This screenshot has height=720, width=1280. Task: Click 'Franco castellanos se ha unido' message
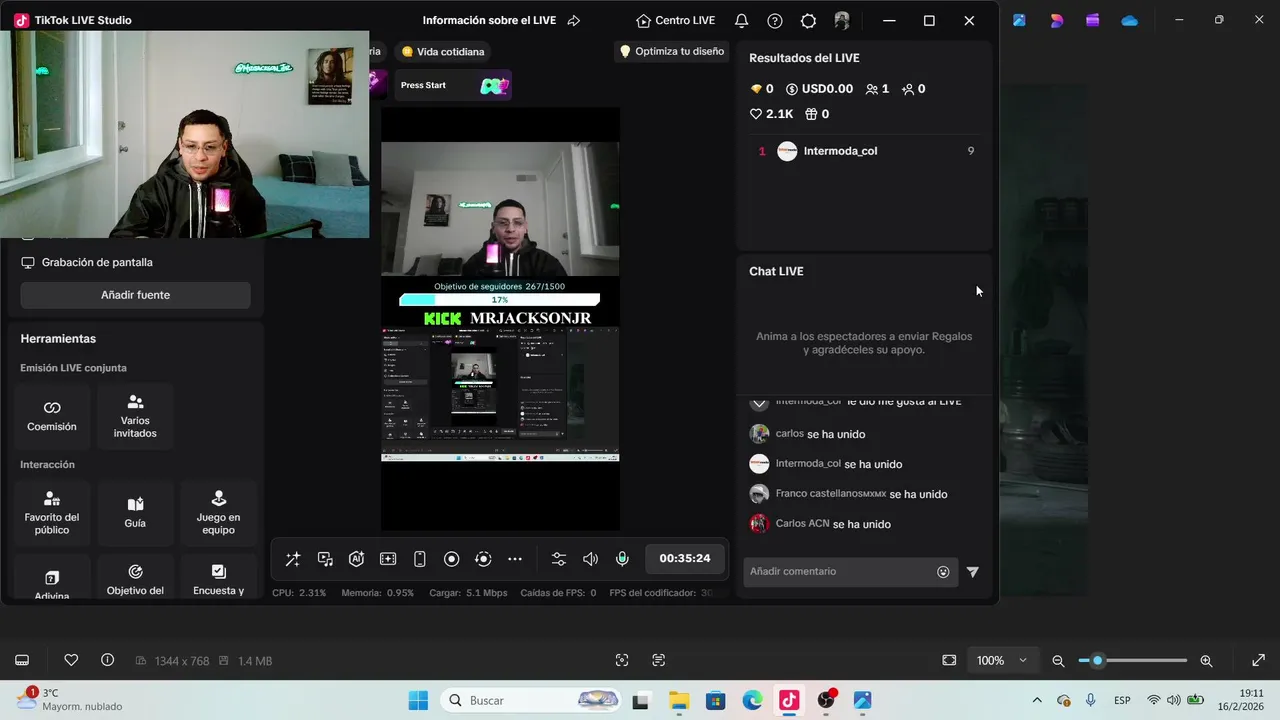849,494
